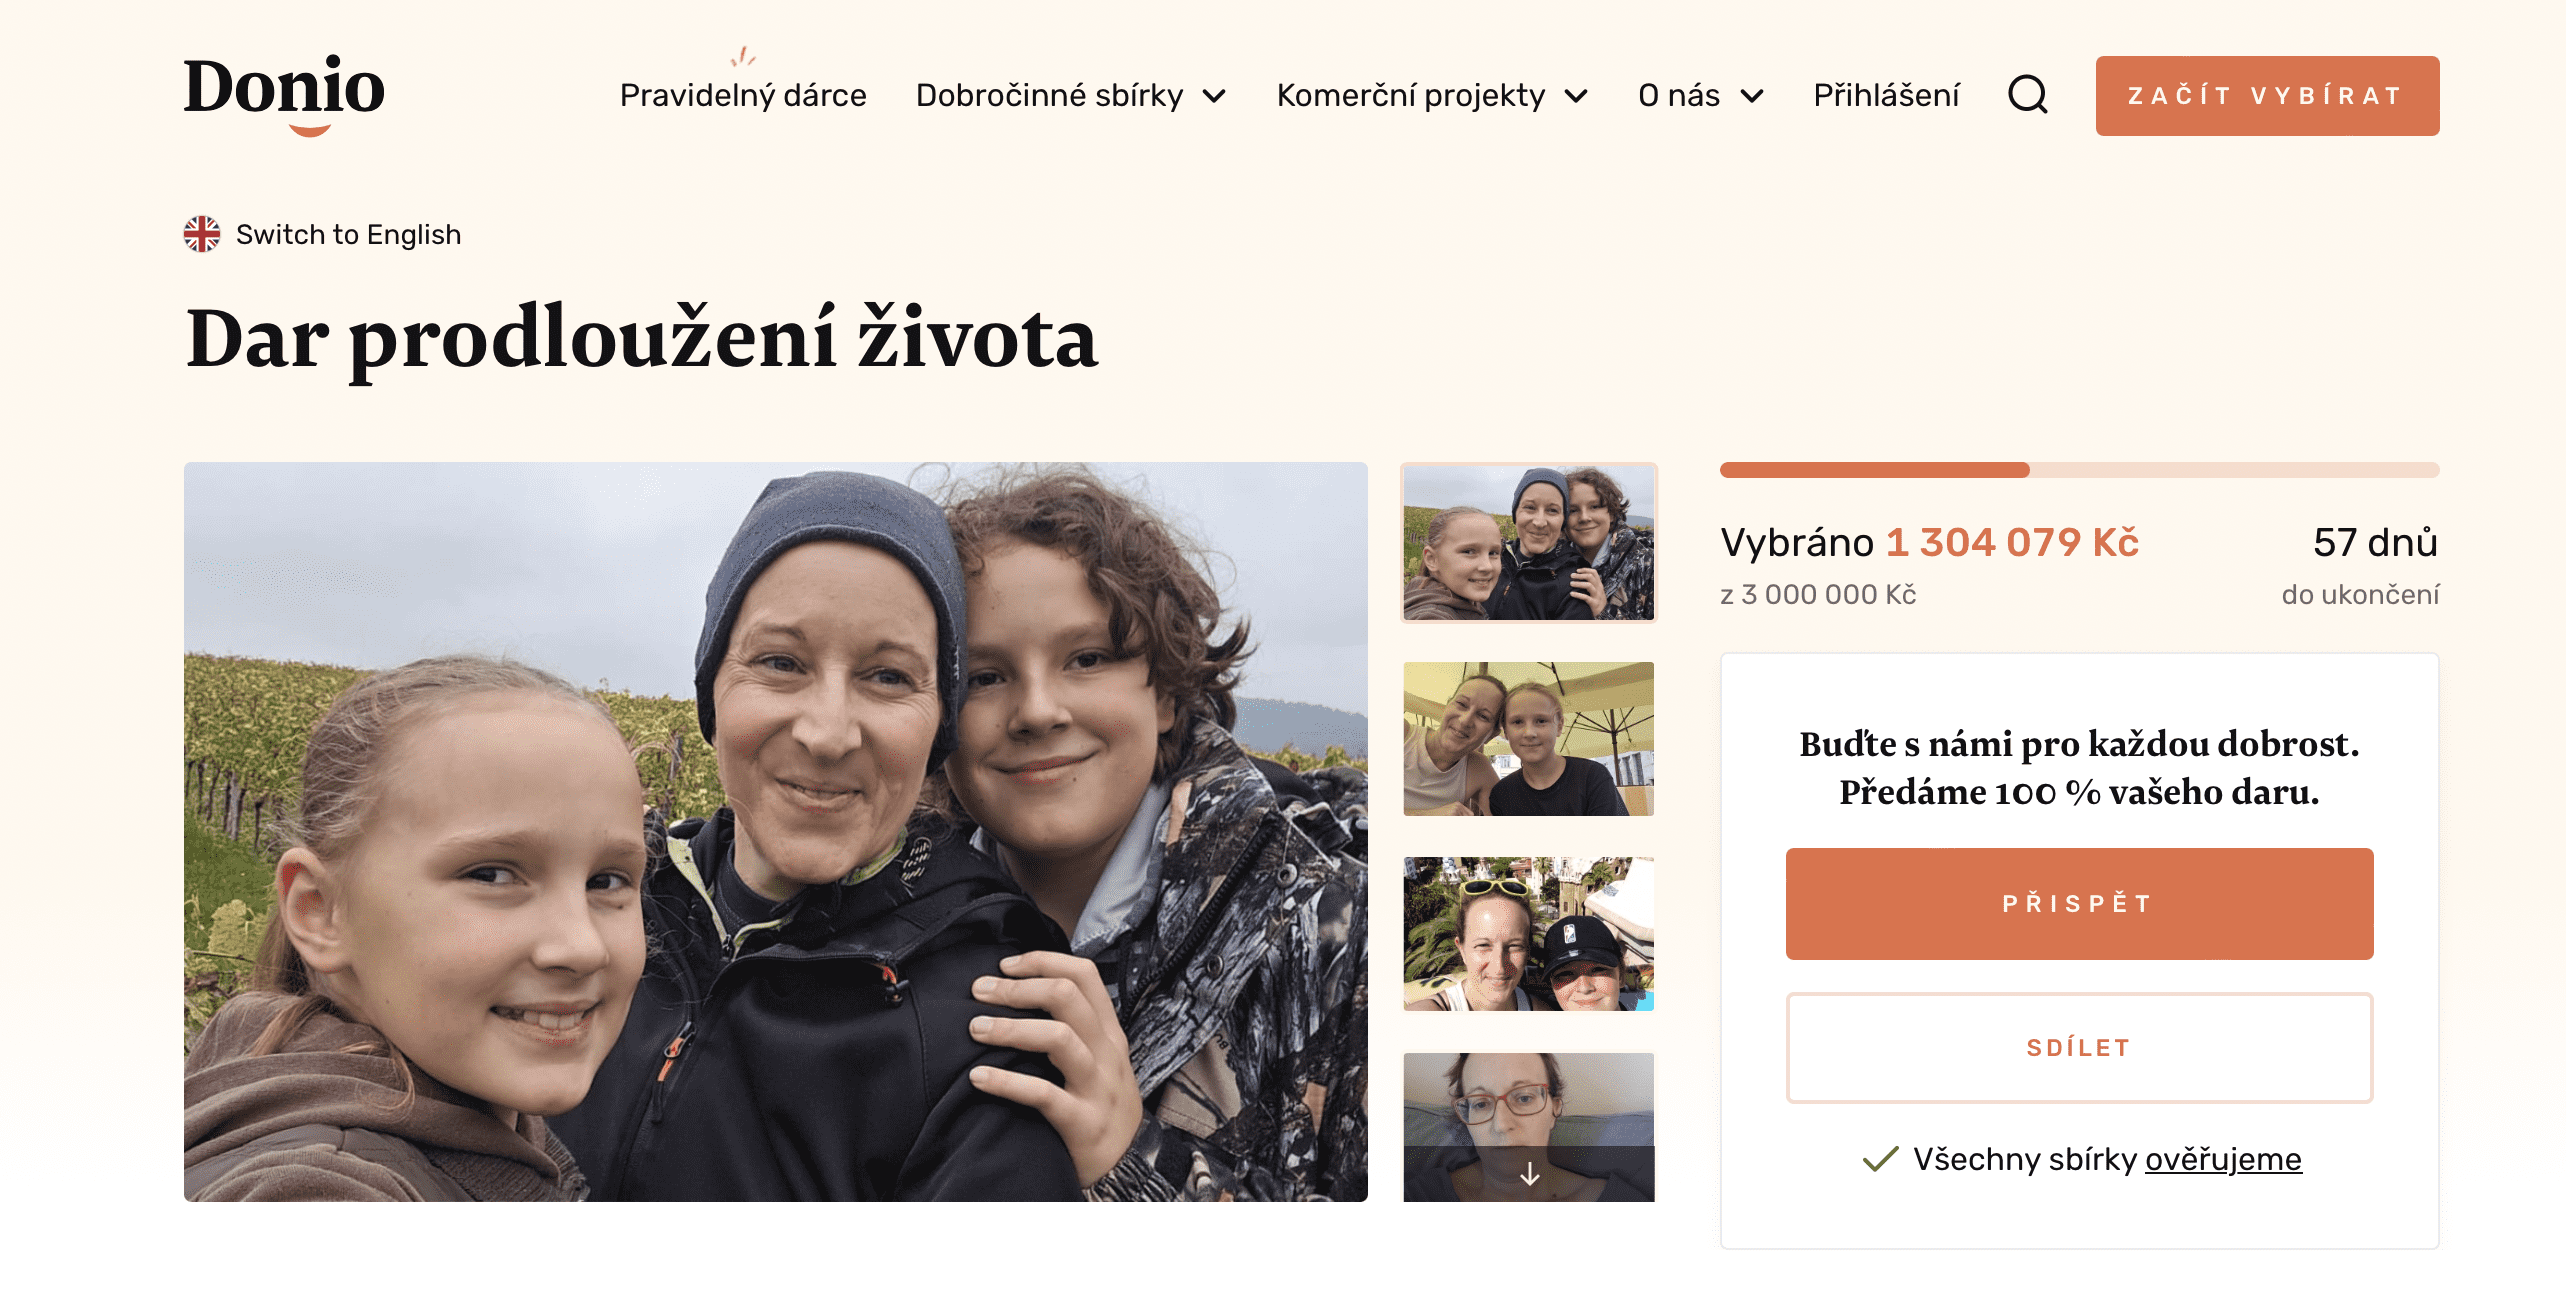Click the ZAČÍT VYBÍRAT button
This screenshot has height=1296, width=2566.
(2267, 96)
